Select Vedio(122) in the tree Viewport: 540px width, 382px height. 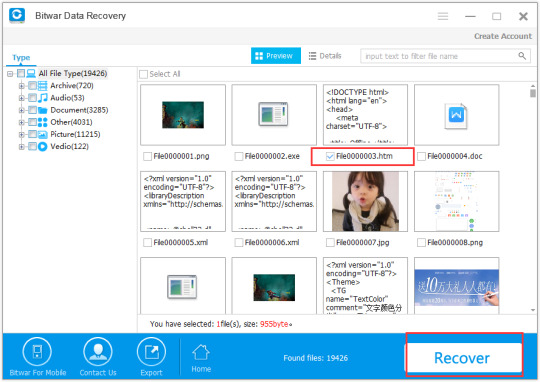point(70,146)
